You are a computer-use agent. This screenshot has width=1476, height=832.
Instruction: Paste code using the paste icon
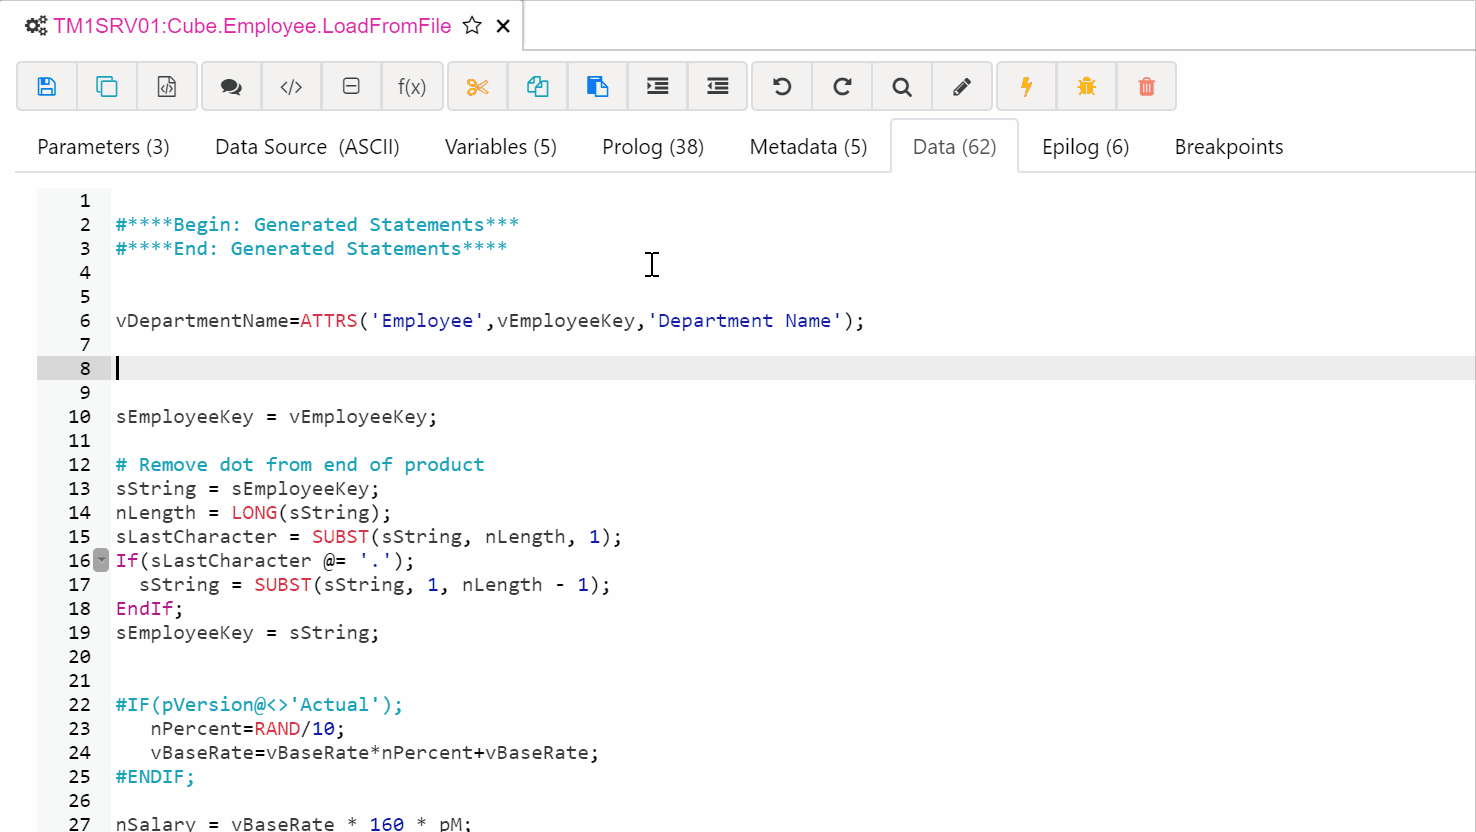(597, 86)
